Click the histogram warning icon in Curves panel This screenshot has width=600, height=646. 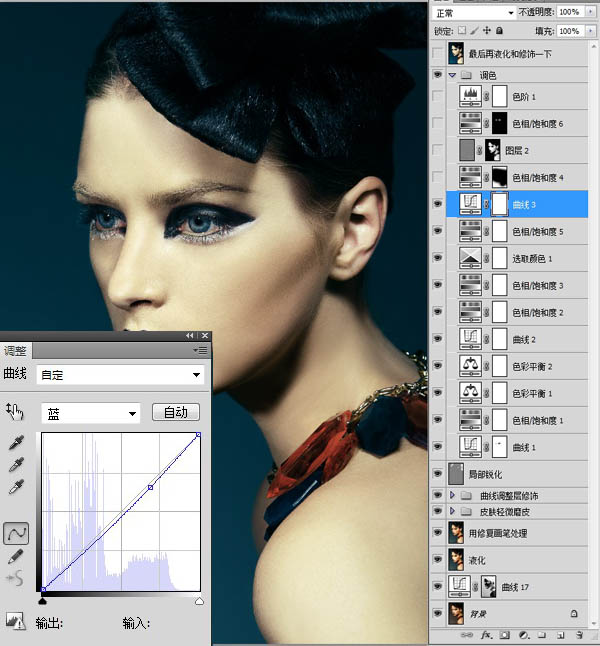click(x=16, y=621)
